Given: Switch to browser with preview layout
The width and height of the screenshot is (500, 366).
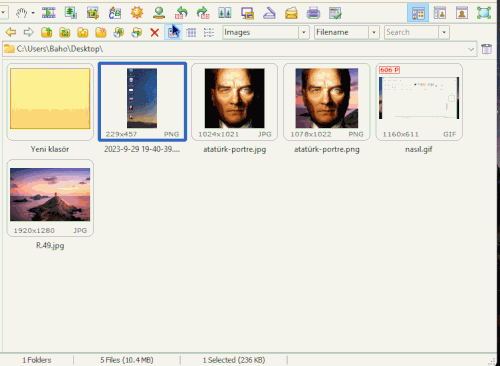Looking at the screenshot, I should coord(440,13).
